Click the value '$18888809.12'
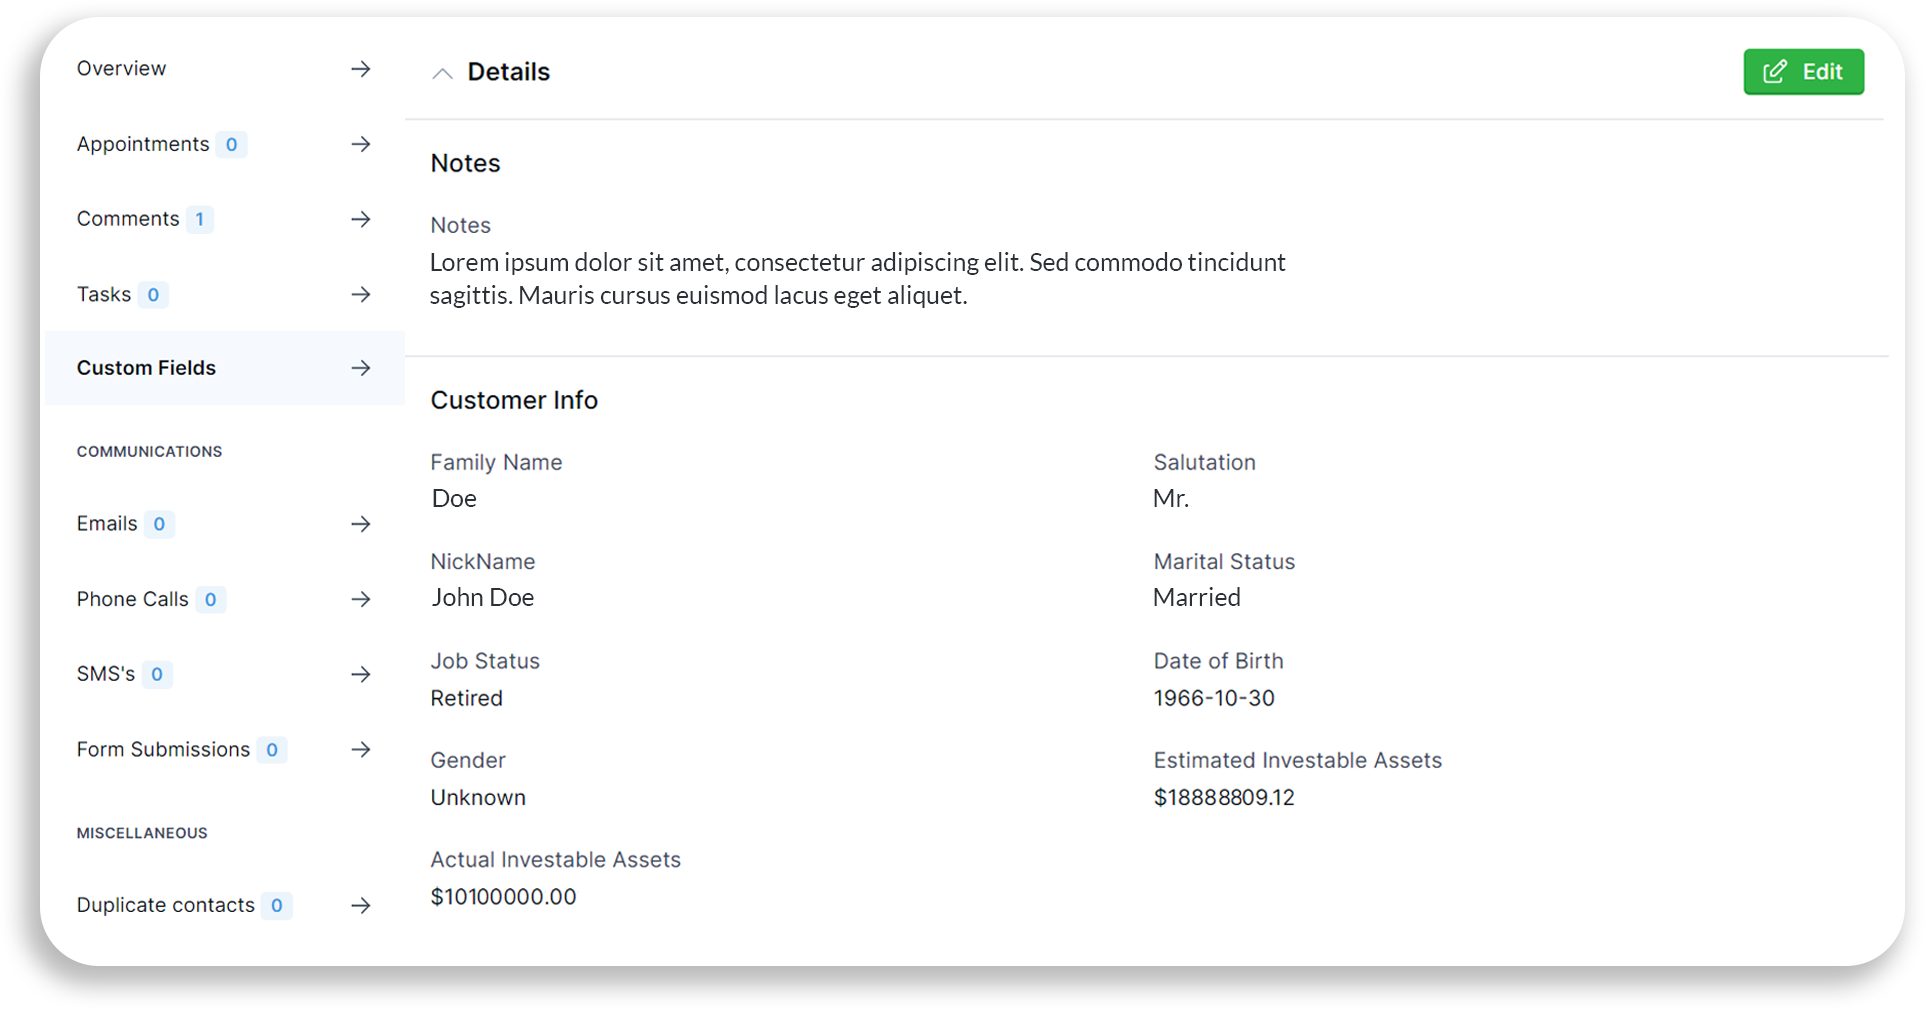 tap(1224, 797)
